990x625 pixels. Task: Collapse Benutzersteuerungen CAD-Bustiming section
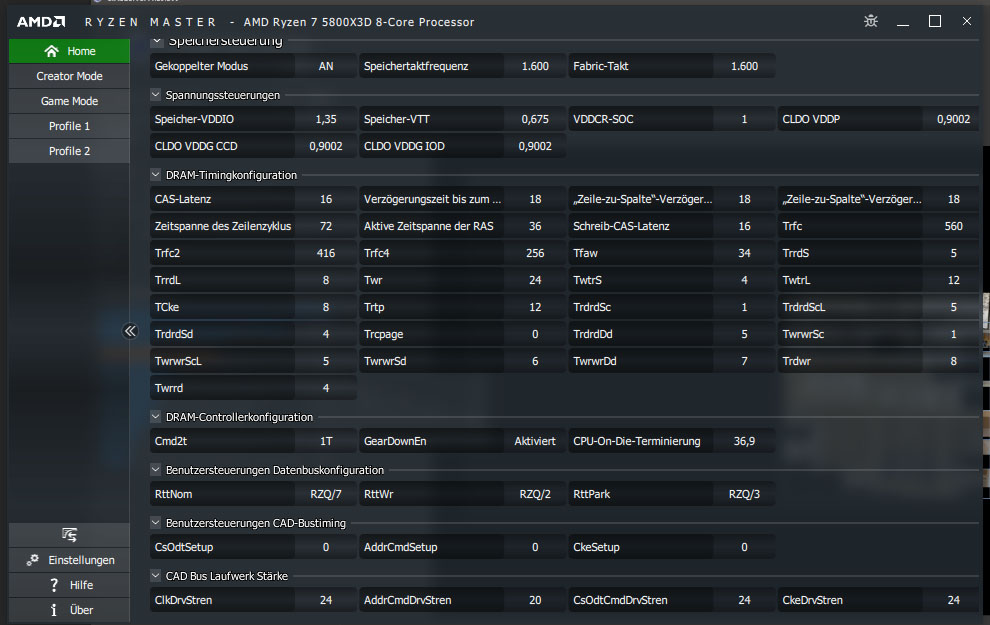pyautogui.click(x=156, y=523)
